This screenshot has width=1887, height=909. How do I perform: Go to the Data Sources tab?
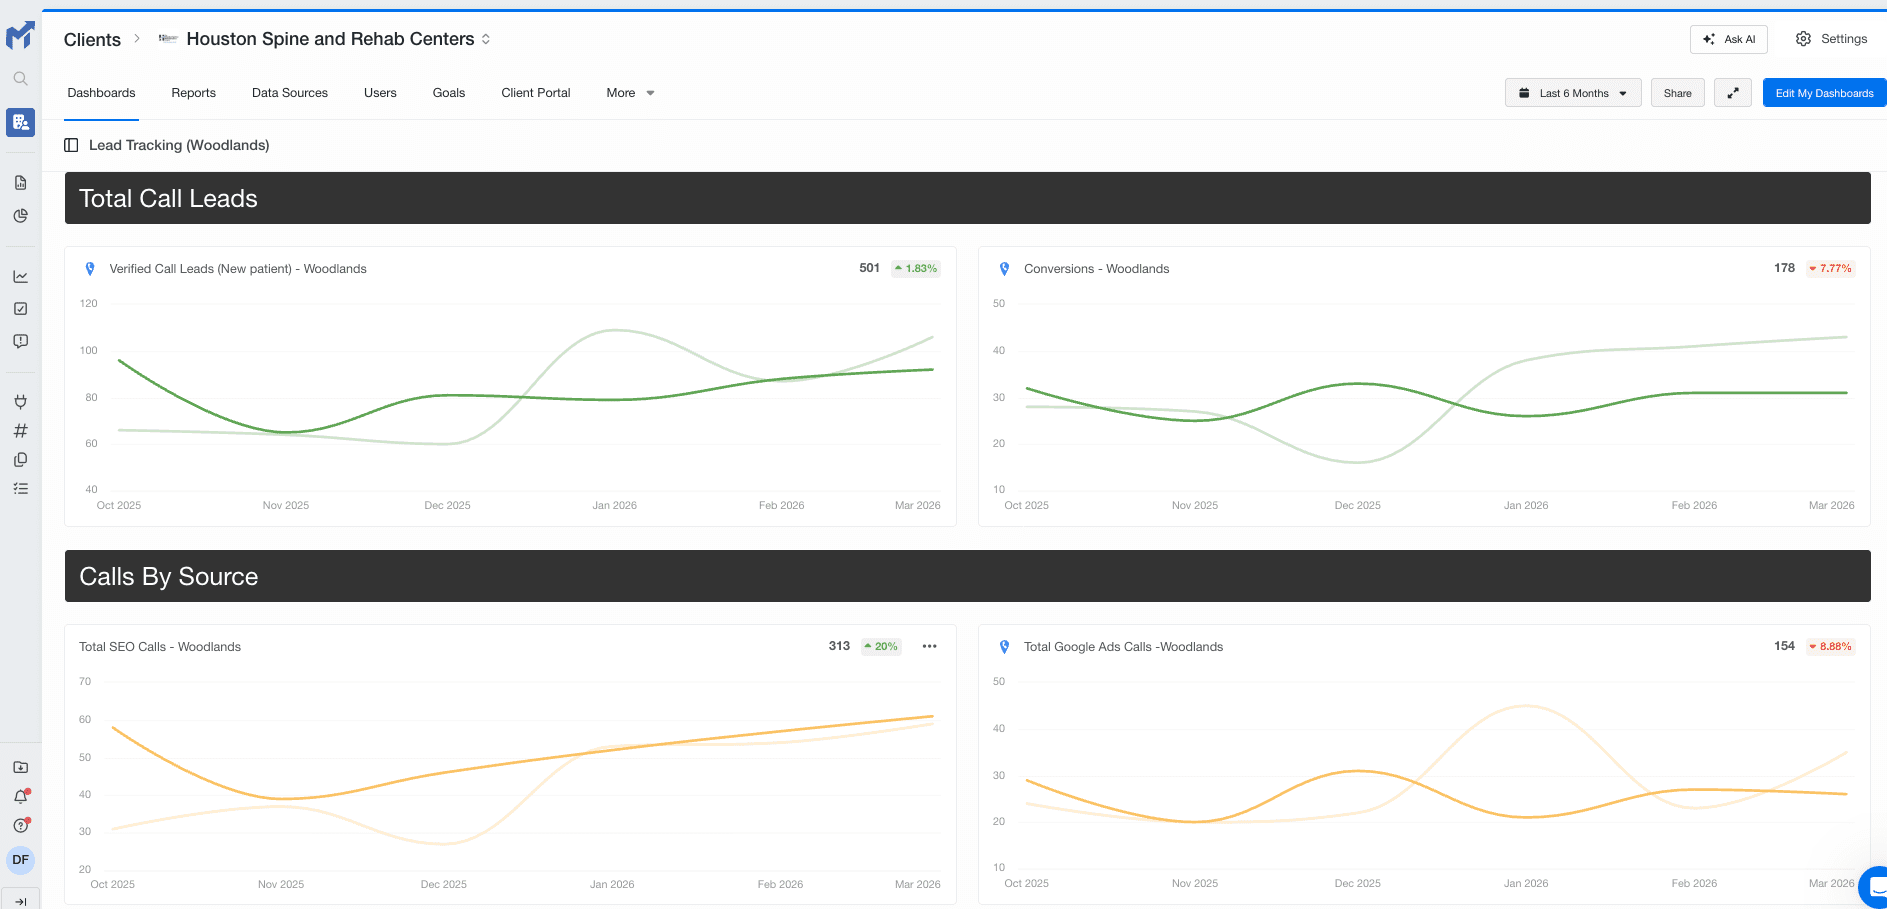pyautogui.click(x=290, y=93)
